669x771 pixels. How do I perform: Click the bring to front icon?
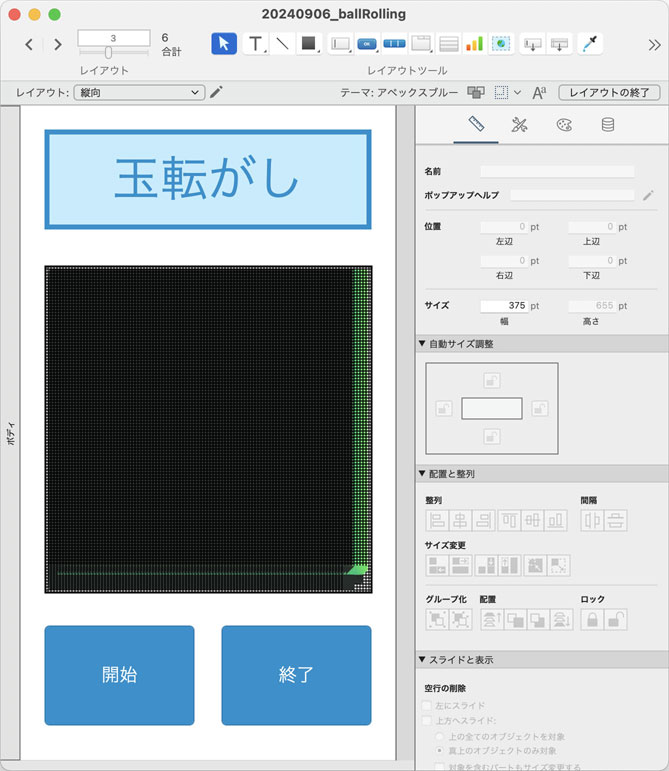coord(491,620)
